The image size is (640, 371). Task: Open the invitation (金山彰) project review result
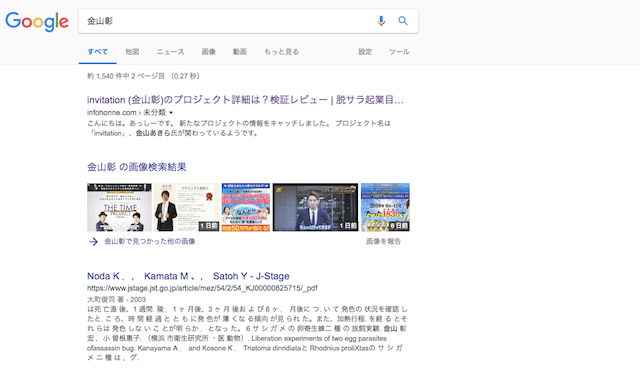click(x=245, y=100)
